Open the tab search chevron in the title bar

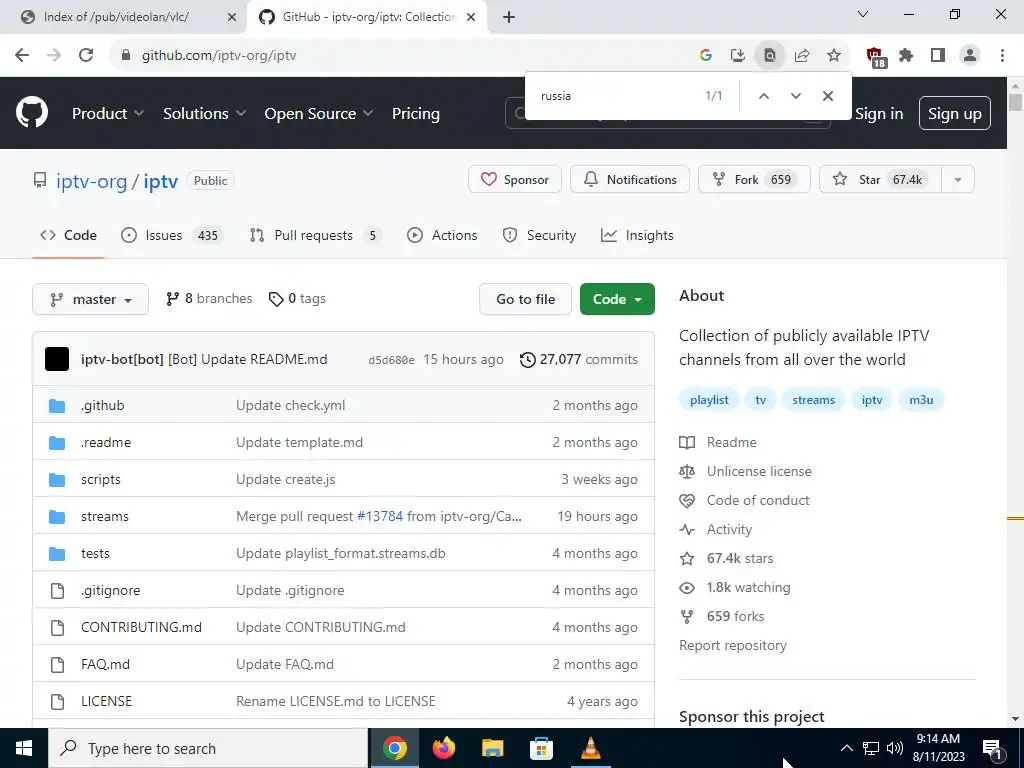click(x=863, y=14)
